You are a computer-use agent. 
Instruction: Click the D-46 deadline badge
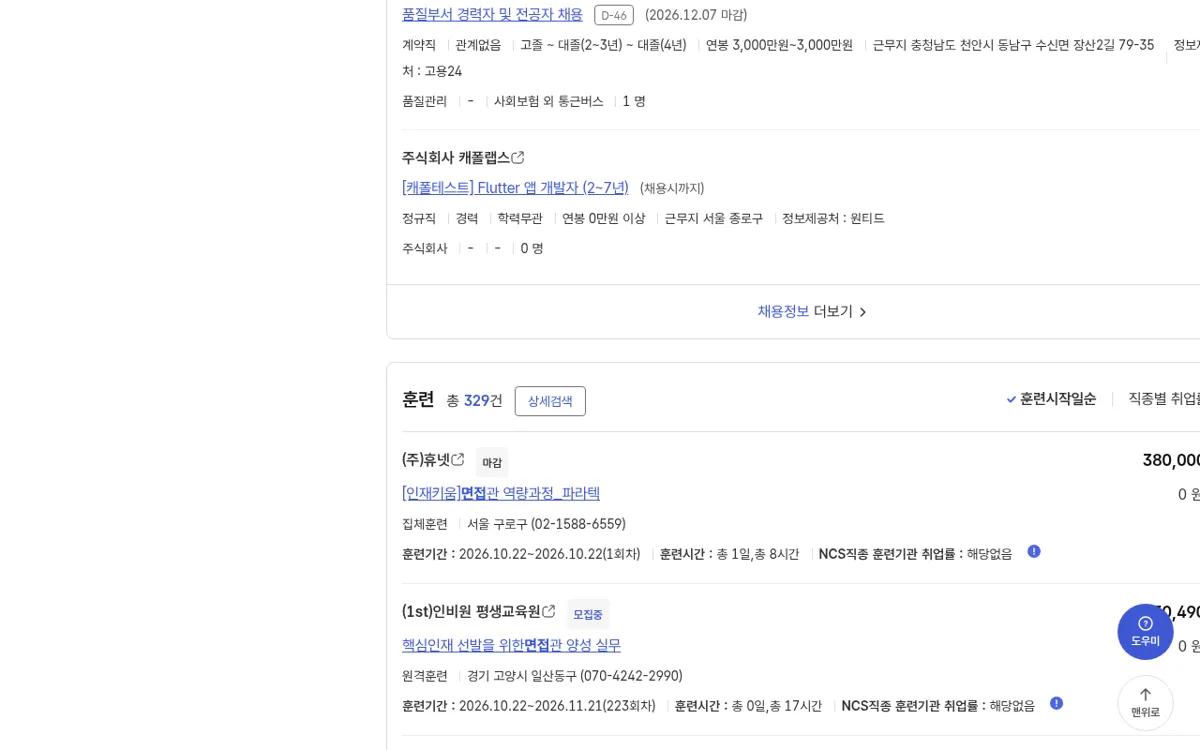614,15
